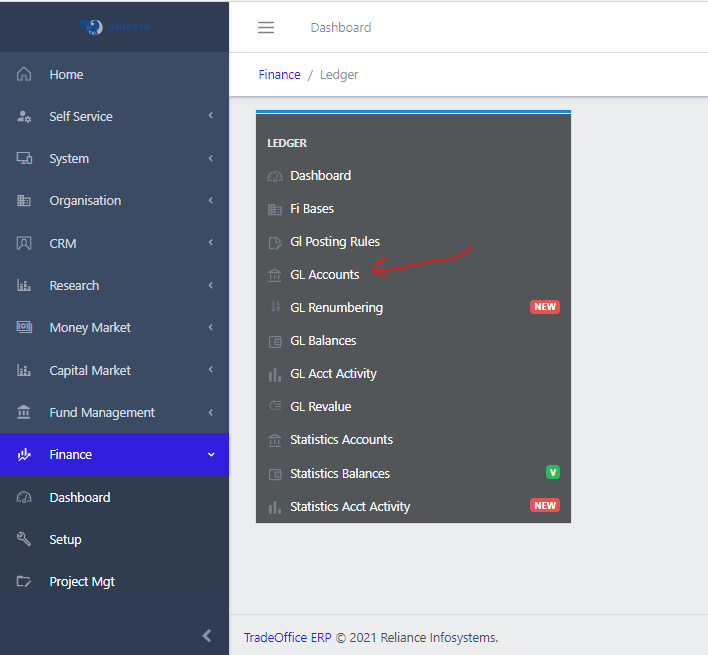Expand the Research menu chevron
The image size is (708, 655).
(x=211, y=285)
